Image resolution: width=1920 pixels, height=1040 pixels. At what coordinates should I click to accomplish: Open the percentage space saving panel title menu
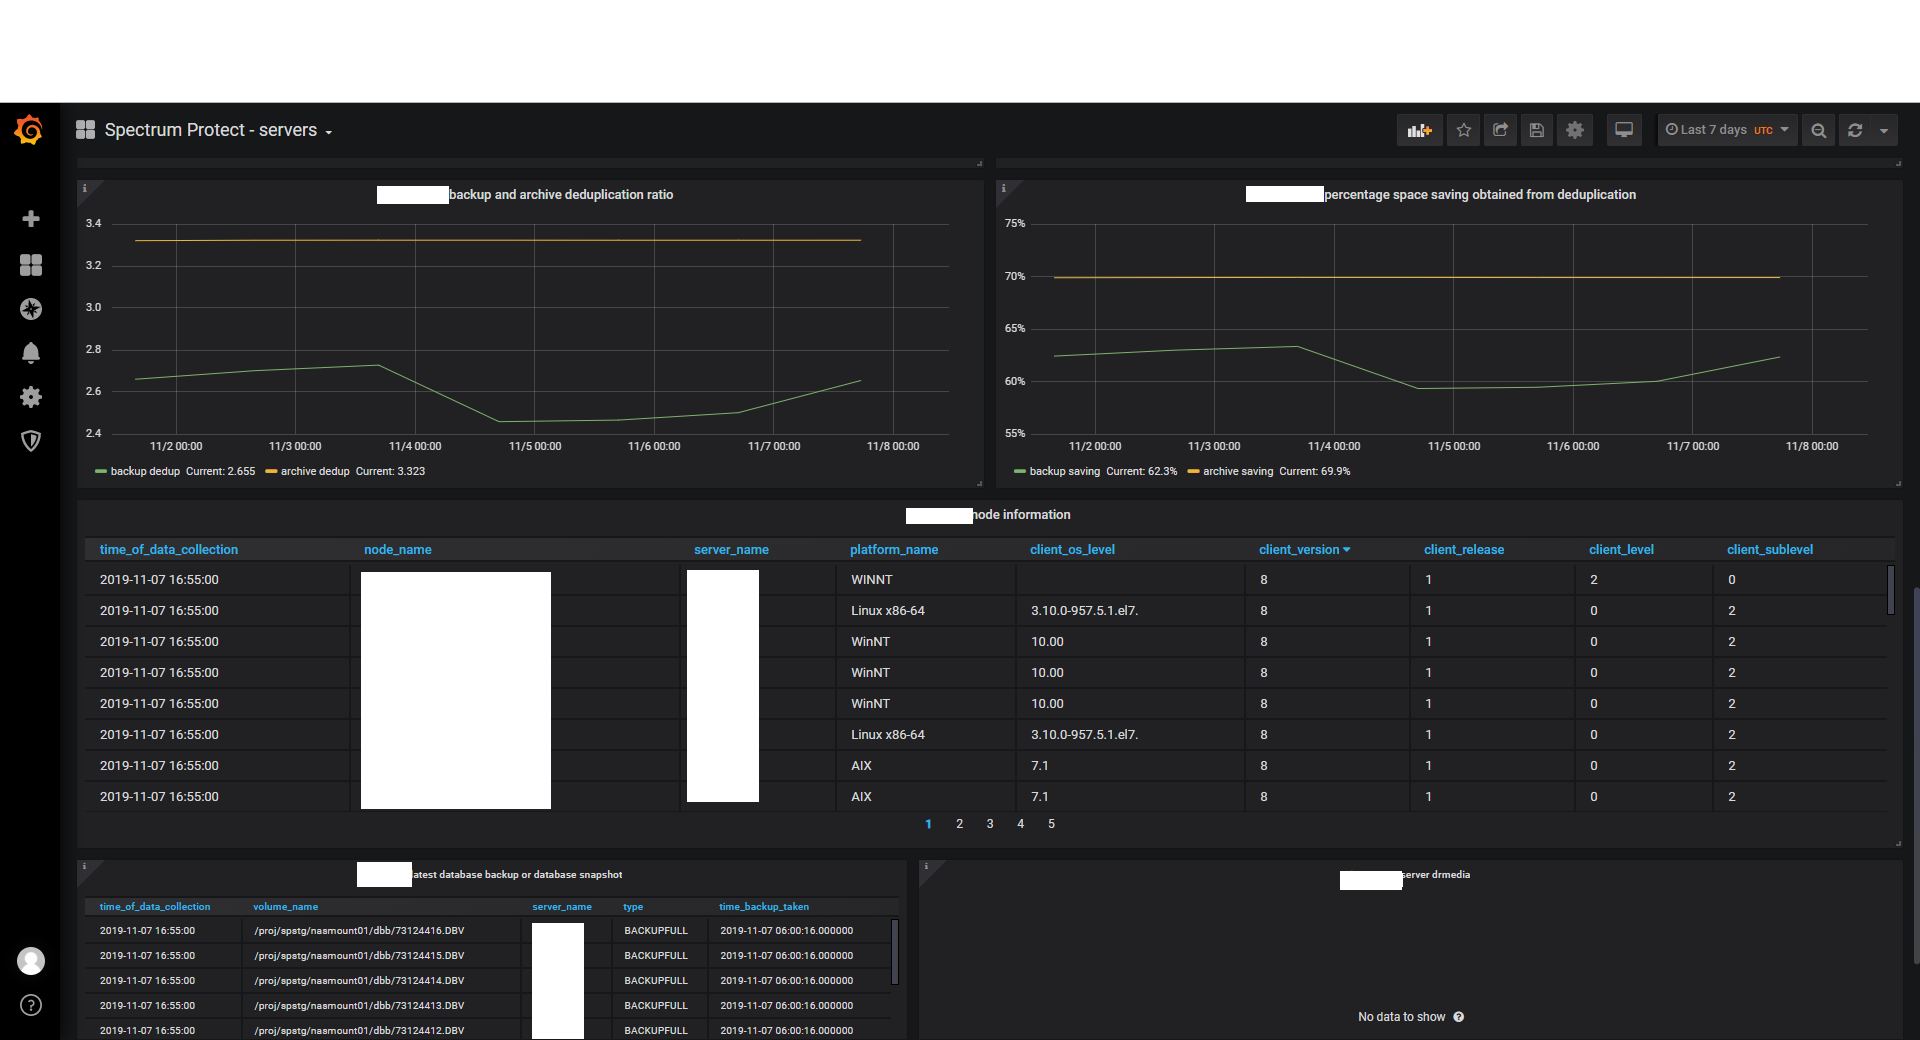pos(1480,195)
